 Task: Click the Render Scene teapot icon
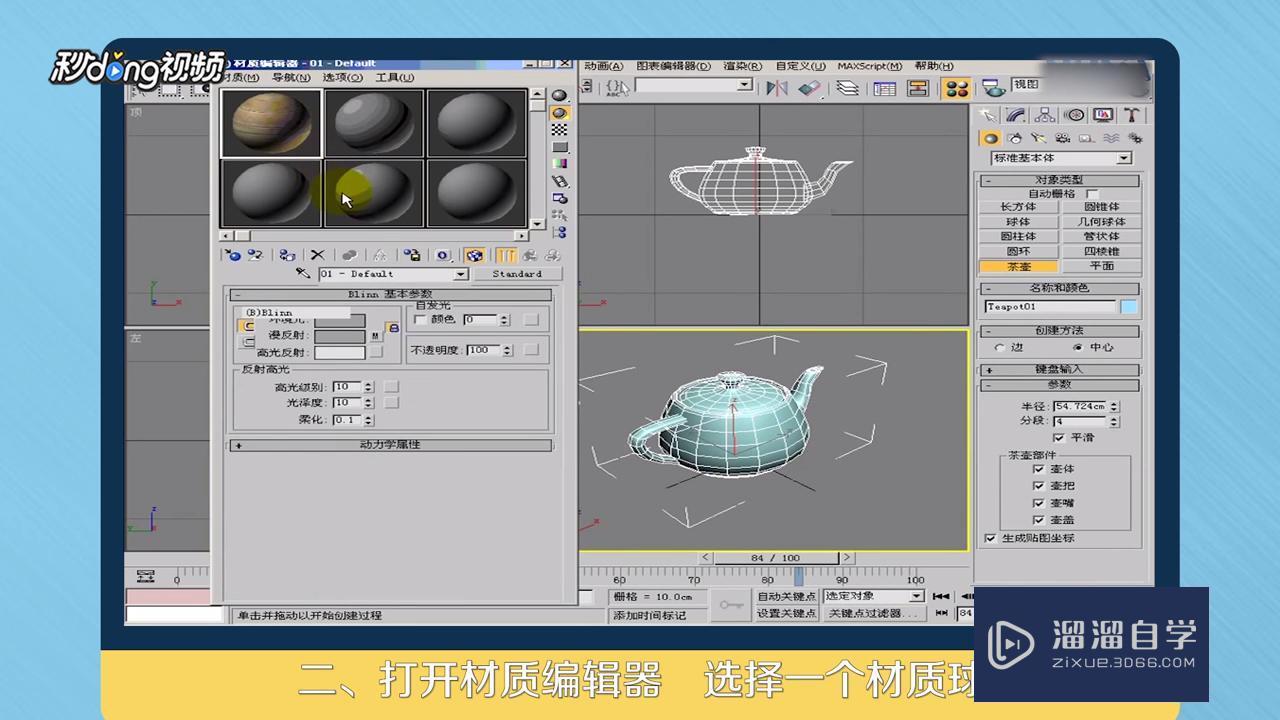pos(994,88)
